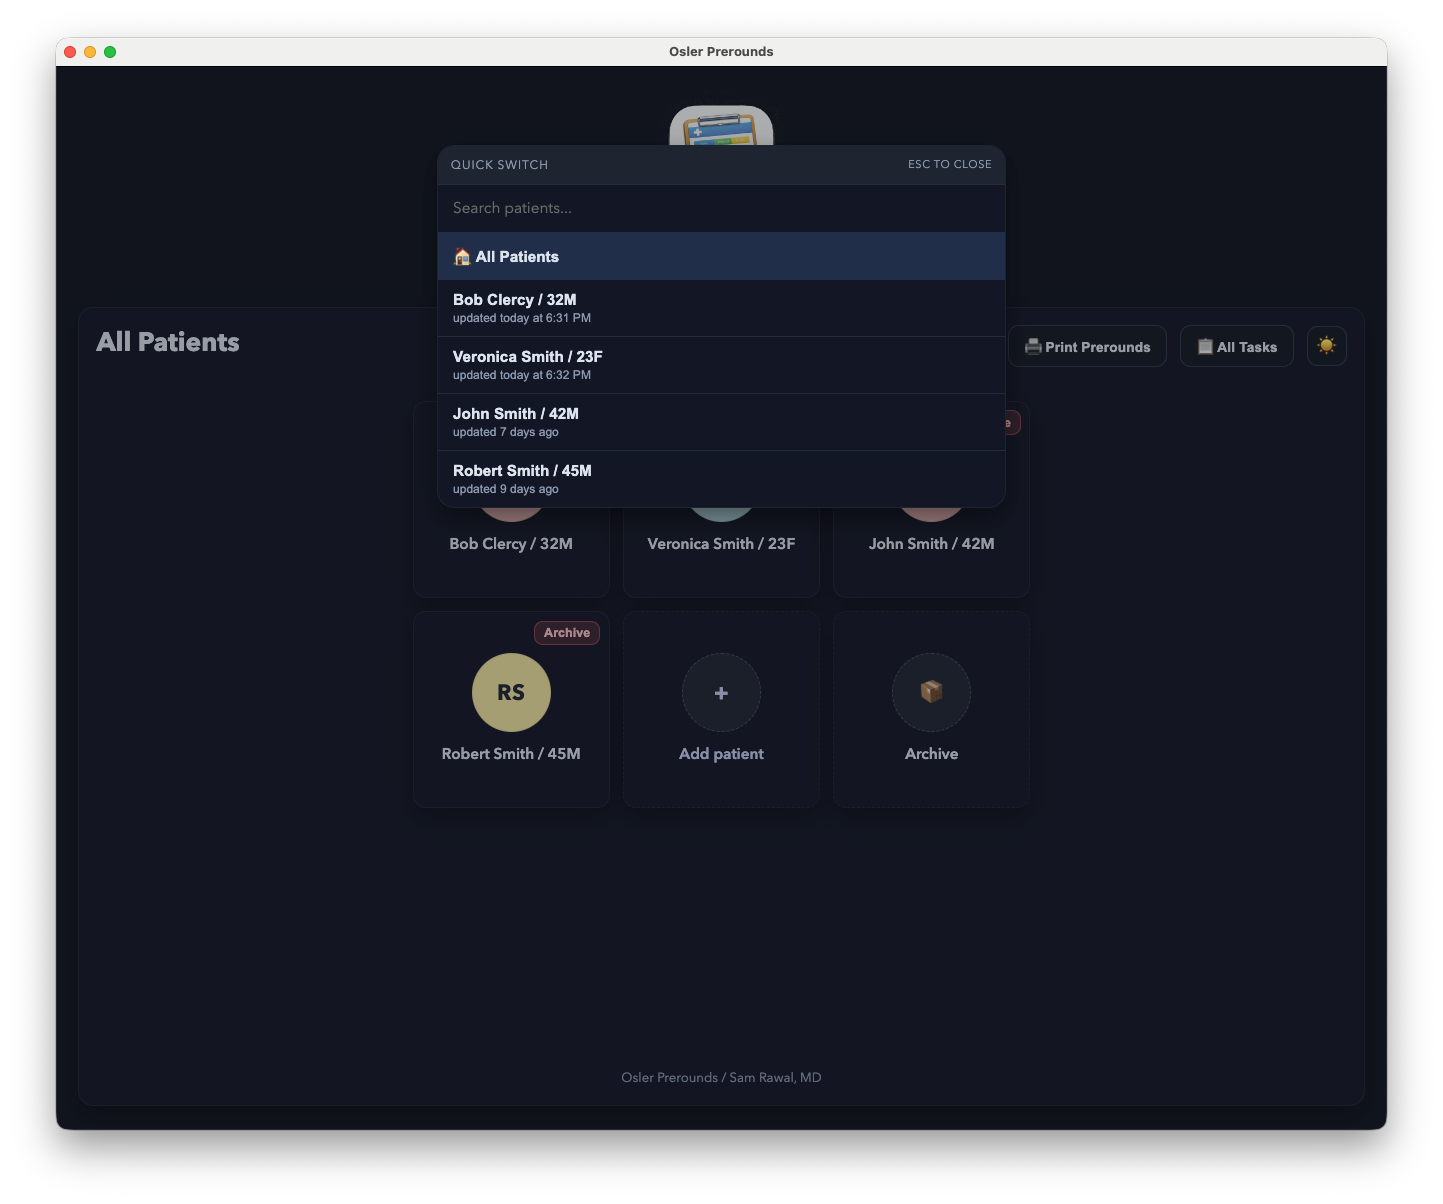This screenshot has height=1204, width=1443.
Task: Click the Archive badge on Robert Smith's card
Action: point(566,632)
